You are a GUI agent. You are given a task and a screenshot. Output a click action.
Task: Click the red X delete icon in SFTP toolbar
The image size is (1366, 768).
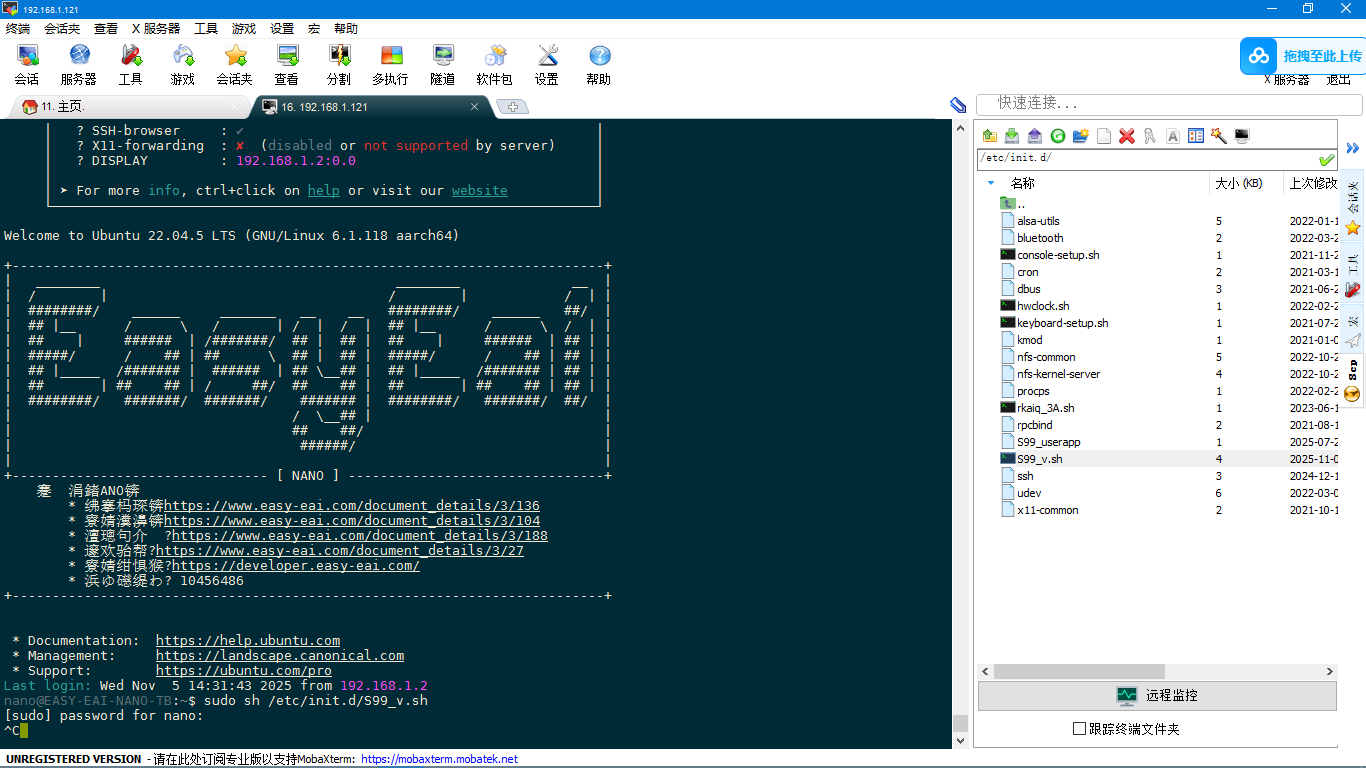pyautogui.click(x=1127, y=136)
